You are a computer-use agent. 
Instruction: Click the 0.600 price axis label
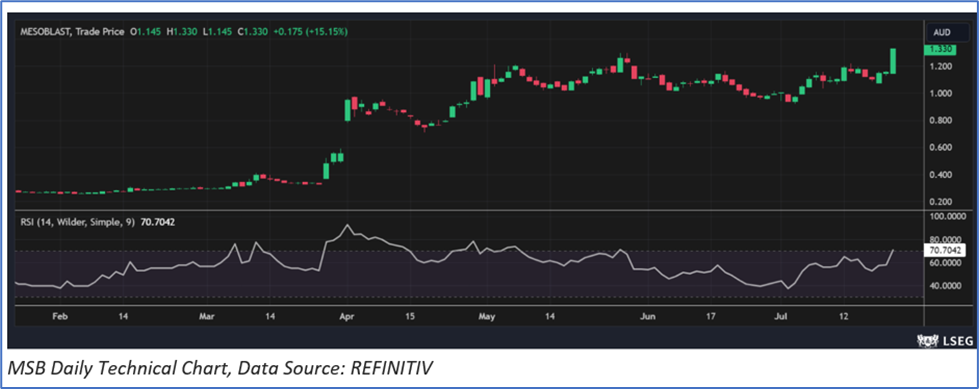click(940, 147)
